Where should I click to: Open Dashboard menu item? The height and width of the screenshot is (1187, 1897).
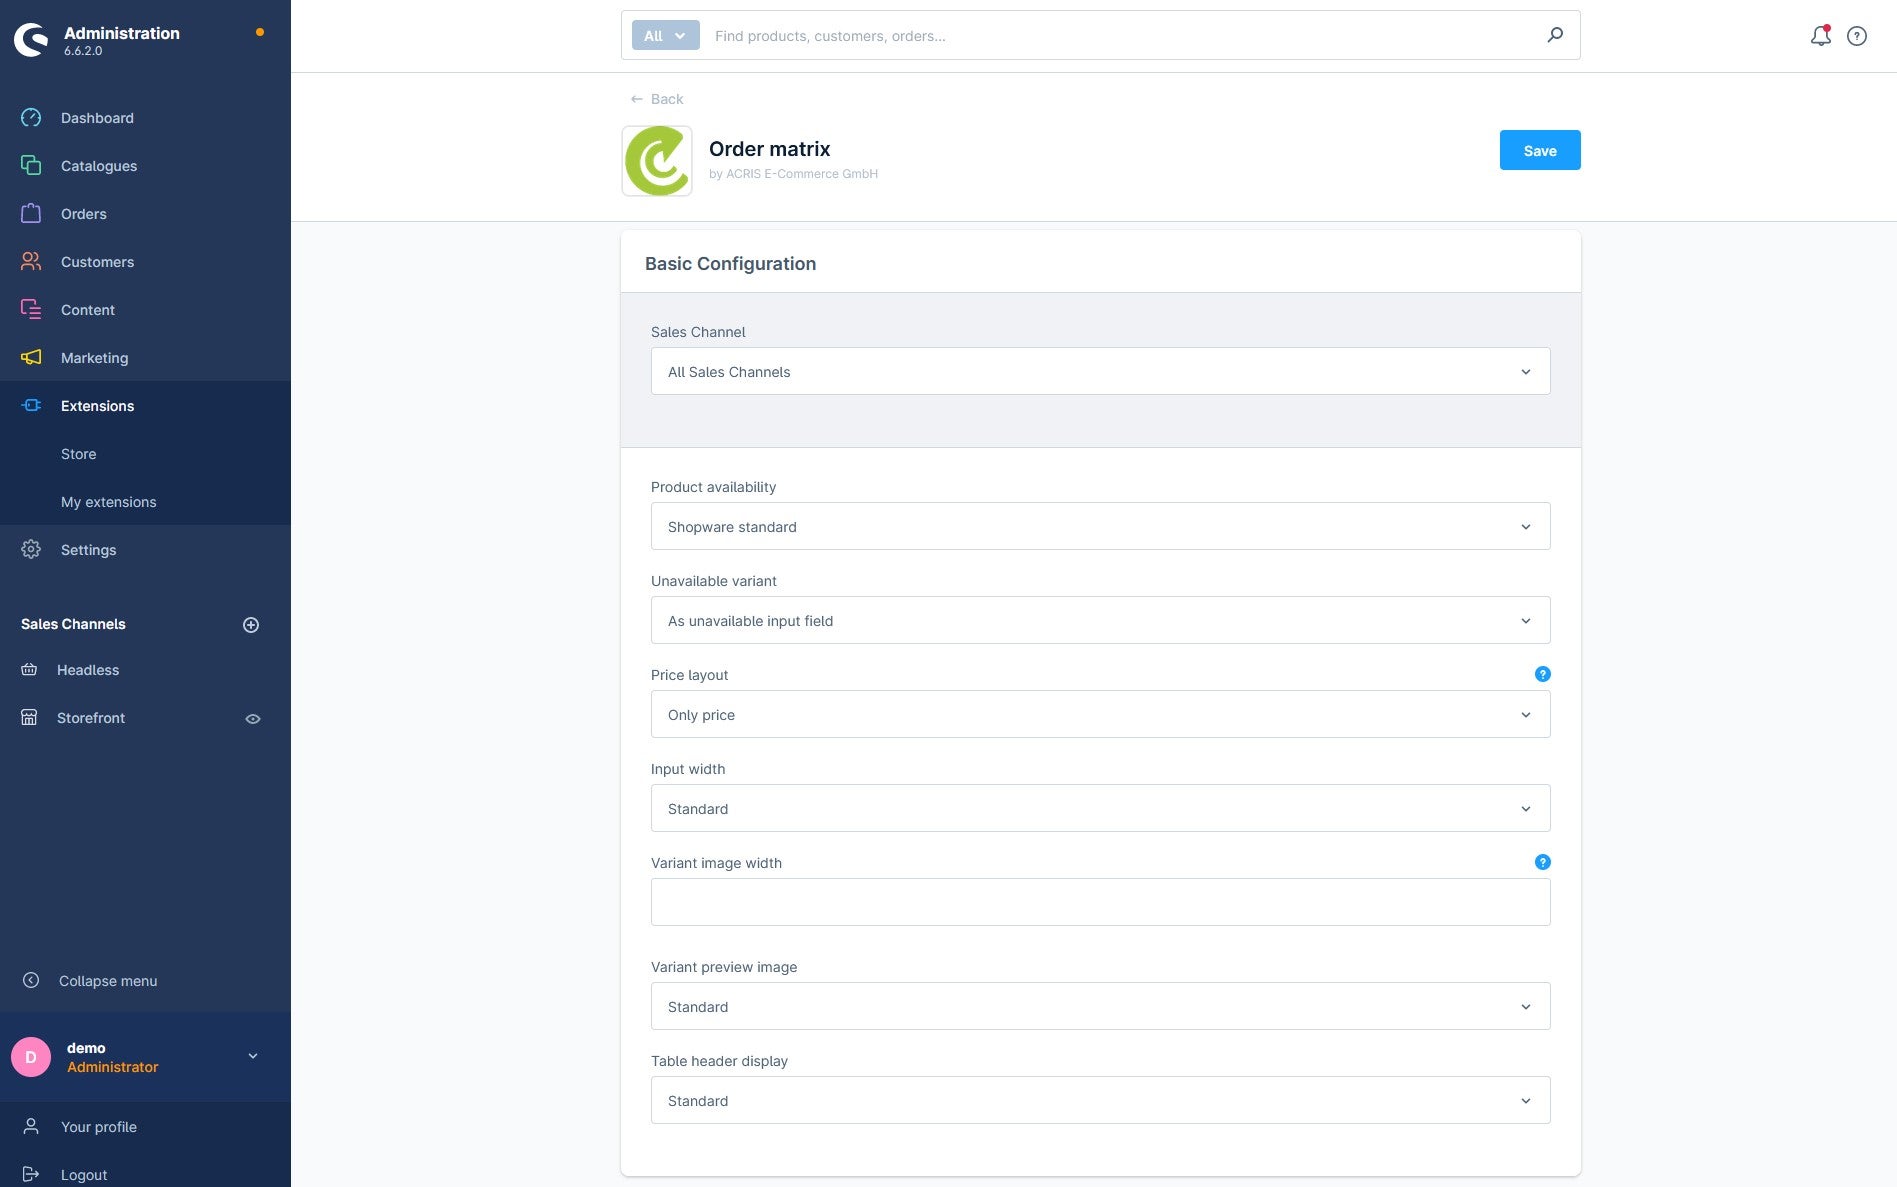tap(145, 118)
